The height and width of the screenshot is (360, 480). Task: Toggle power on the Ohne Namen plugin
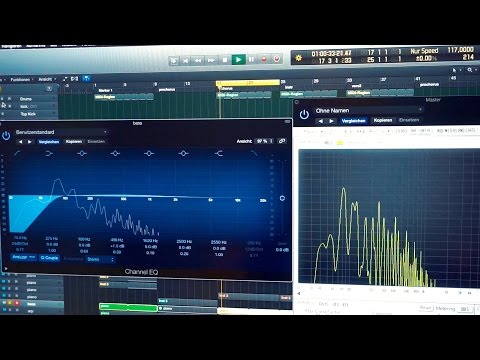point(304,115)
